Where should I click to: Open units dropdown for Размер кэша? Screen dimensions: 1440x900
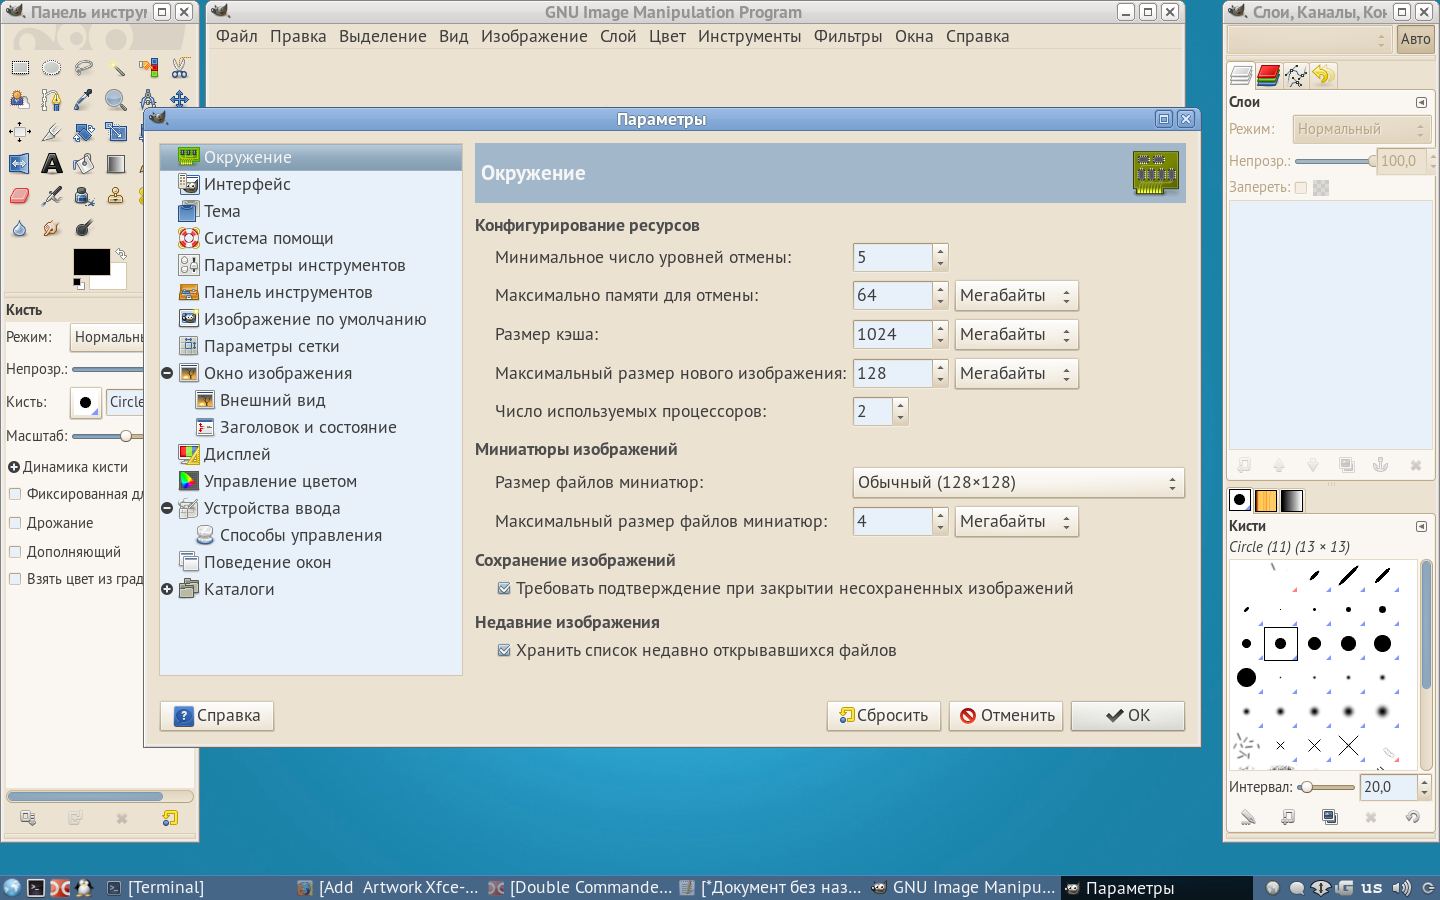tap(1016, 335)
